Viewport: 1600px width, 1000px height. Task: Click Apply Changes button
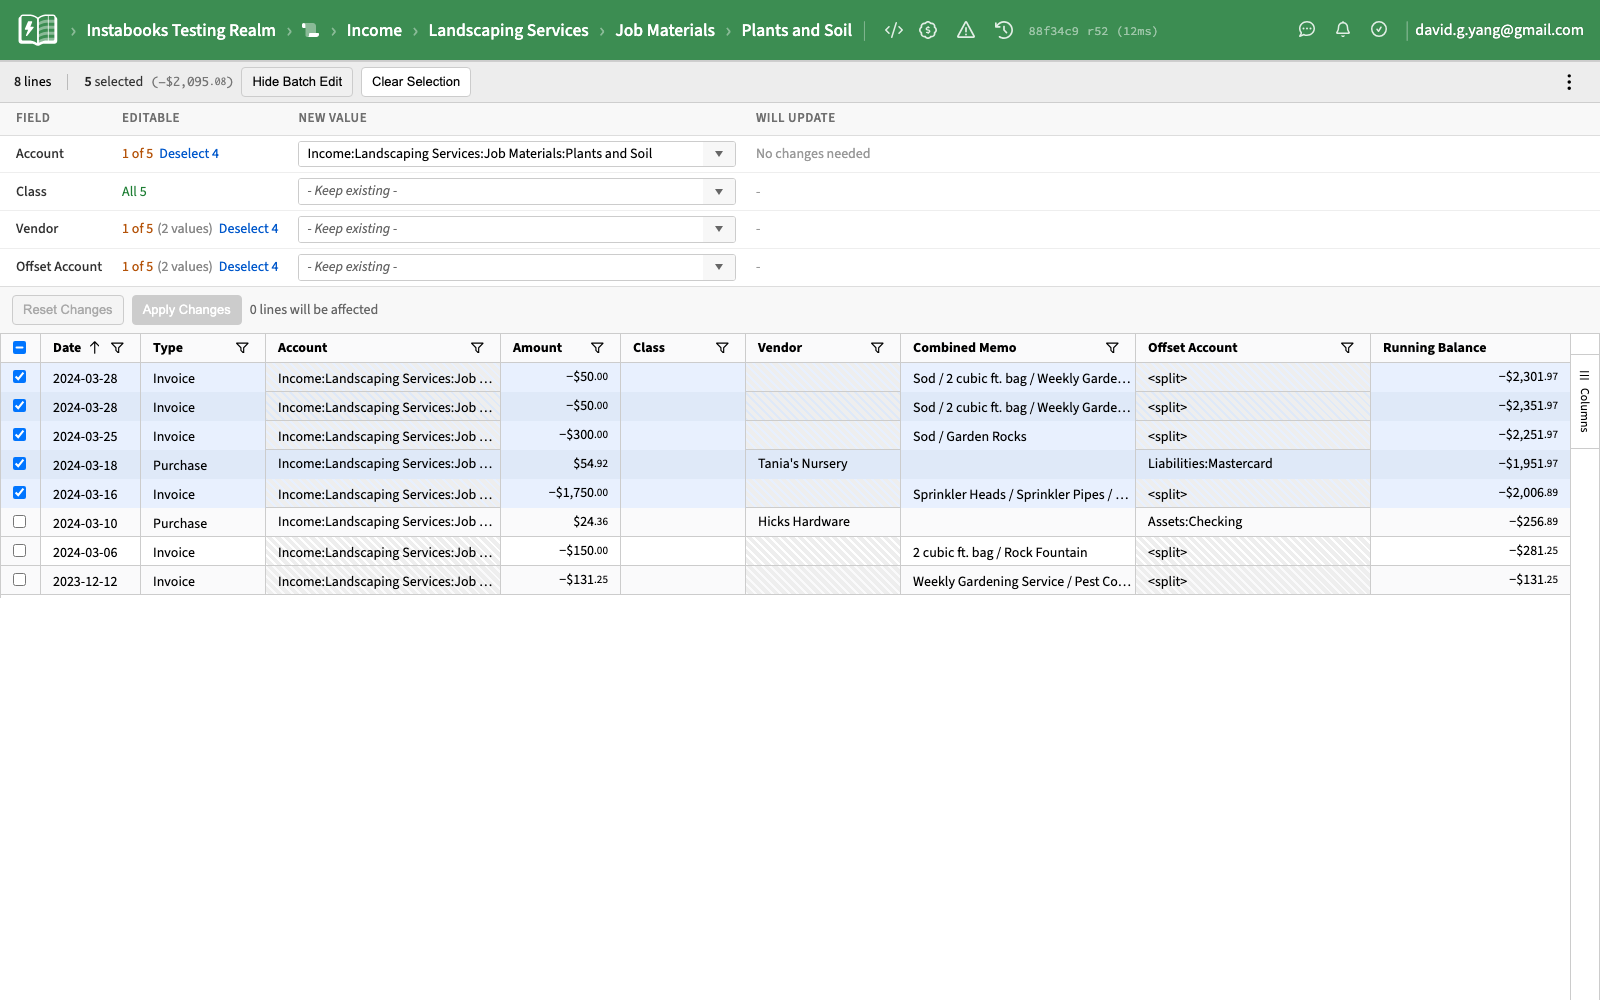click(x=186, y=310)
